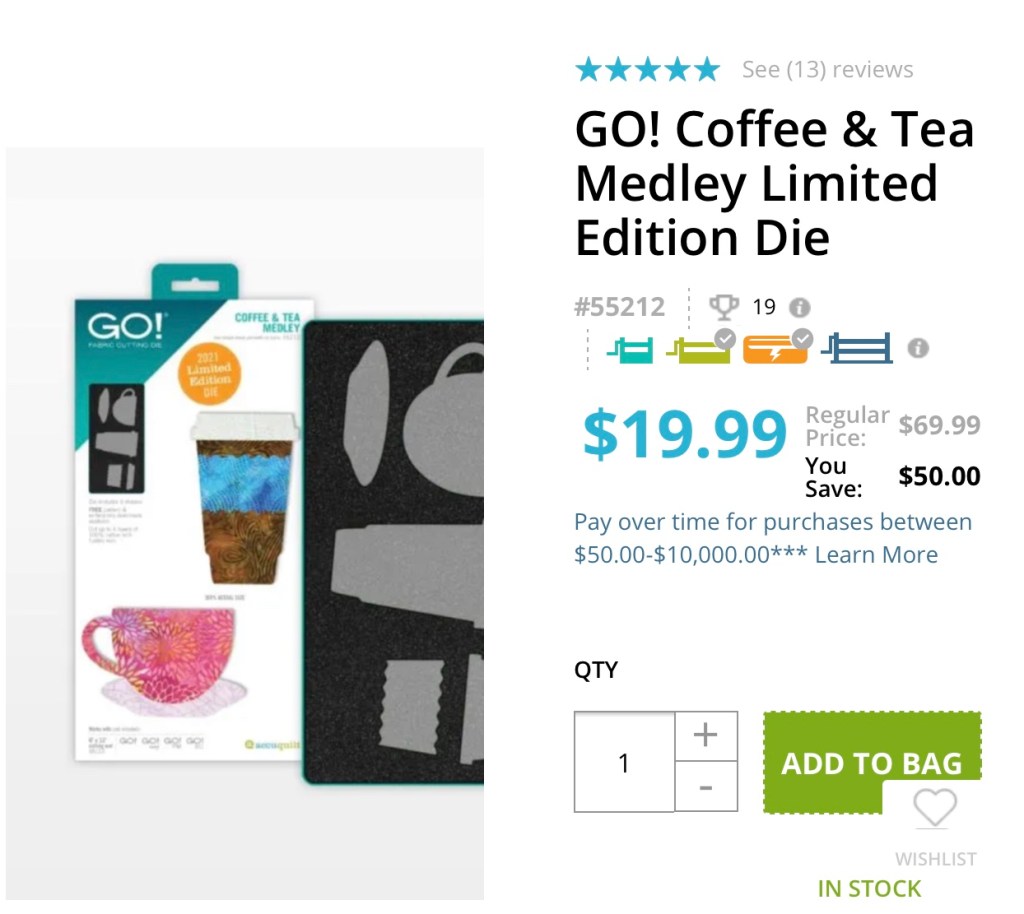Screen dimensions: 1024x914
Task: Click the wishlist heart icon
Action: [x=935, y=808]
